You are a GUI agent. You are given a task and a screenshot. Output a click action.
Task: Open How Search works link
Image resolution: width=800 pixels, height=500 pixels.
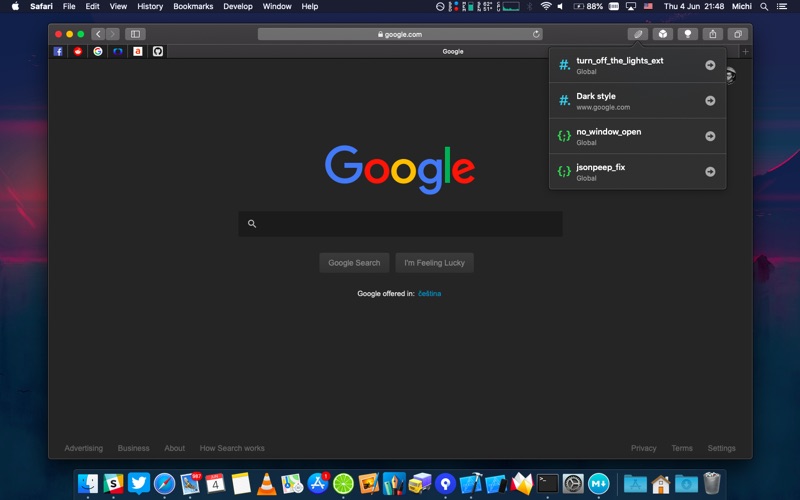232,448
